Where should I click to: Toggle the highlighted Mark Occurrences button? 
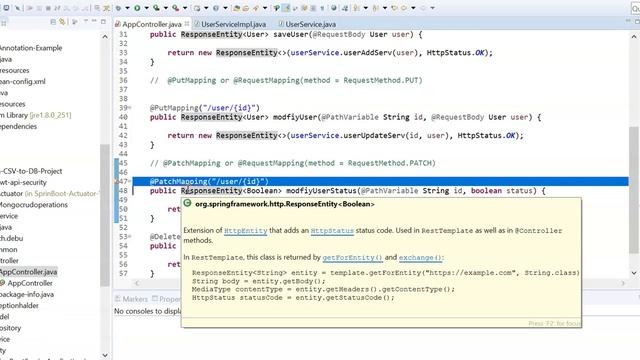[286, 8]
